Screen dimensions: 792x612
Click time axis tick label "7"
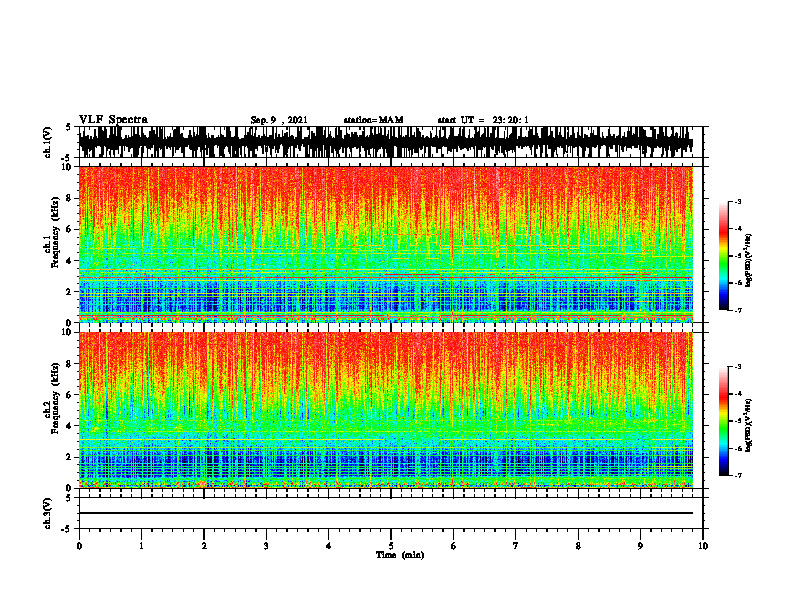[x=516, y=546]
